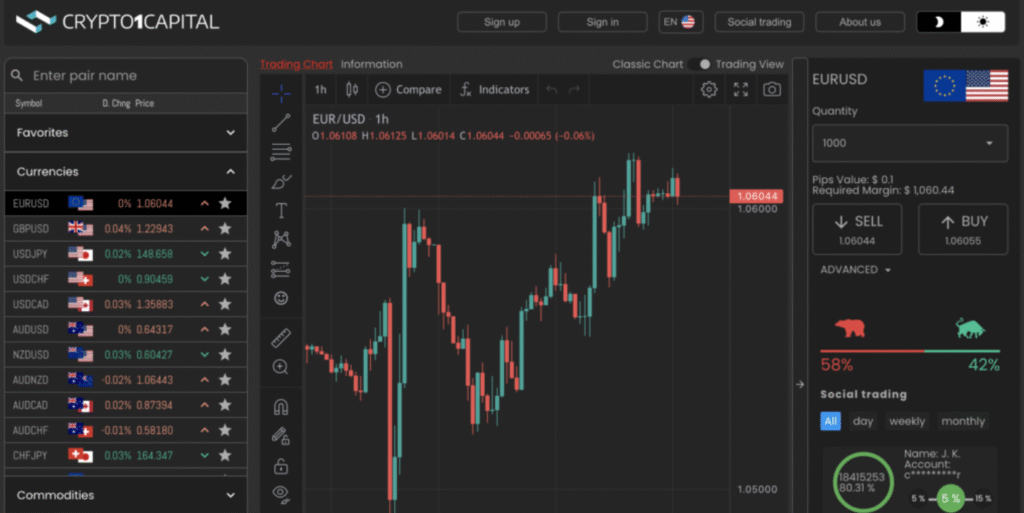Expand the Favorites section
Viewport: 1024px width, 513px height.
click(x=126, y=132)
